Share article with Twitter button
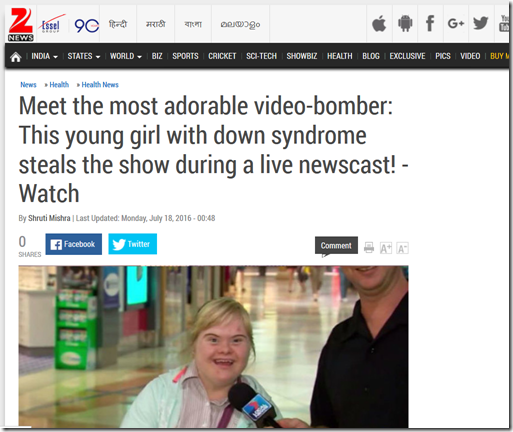Screen dimensions: 513x432 133,244
